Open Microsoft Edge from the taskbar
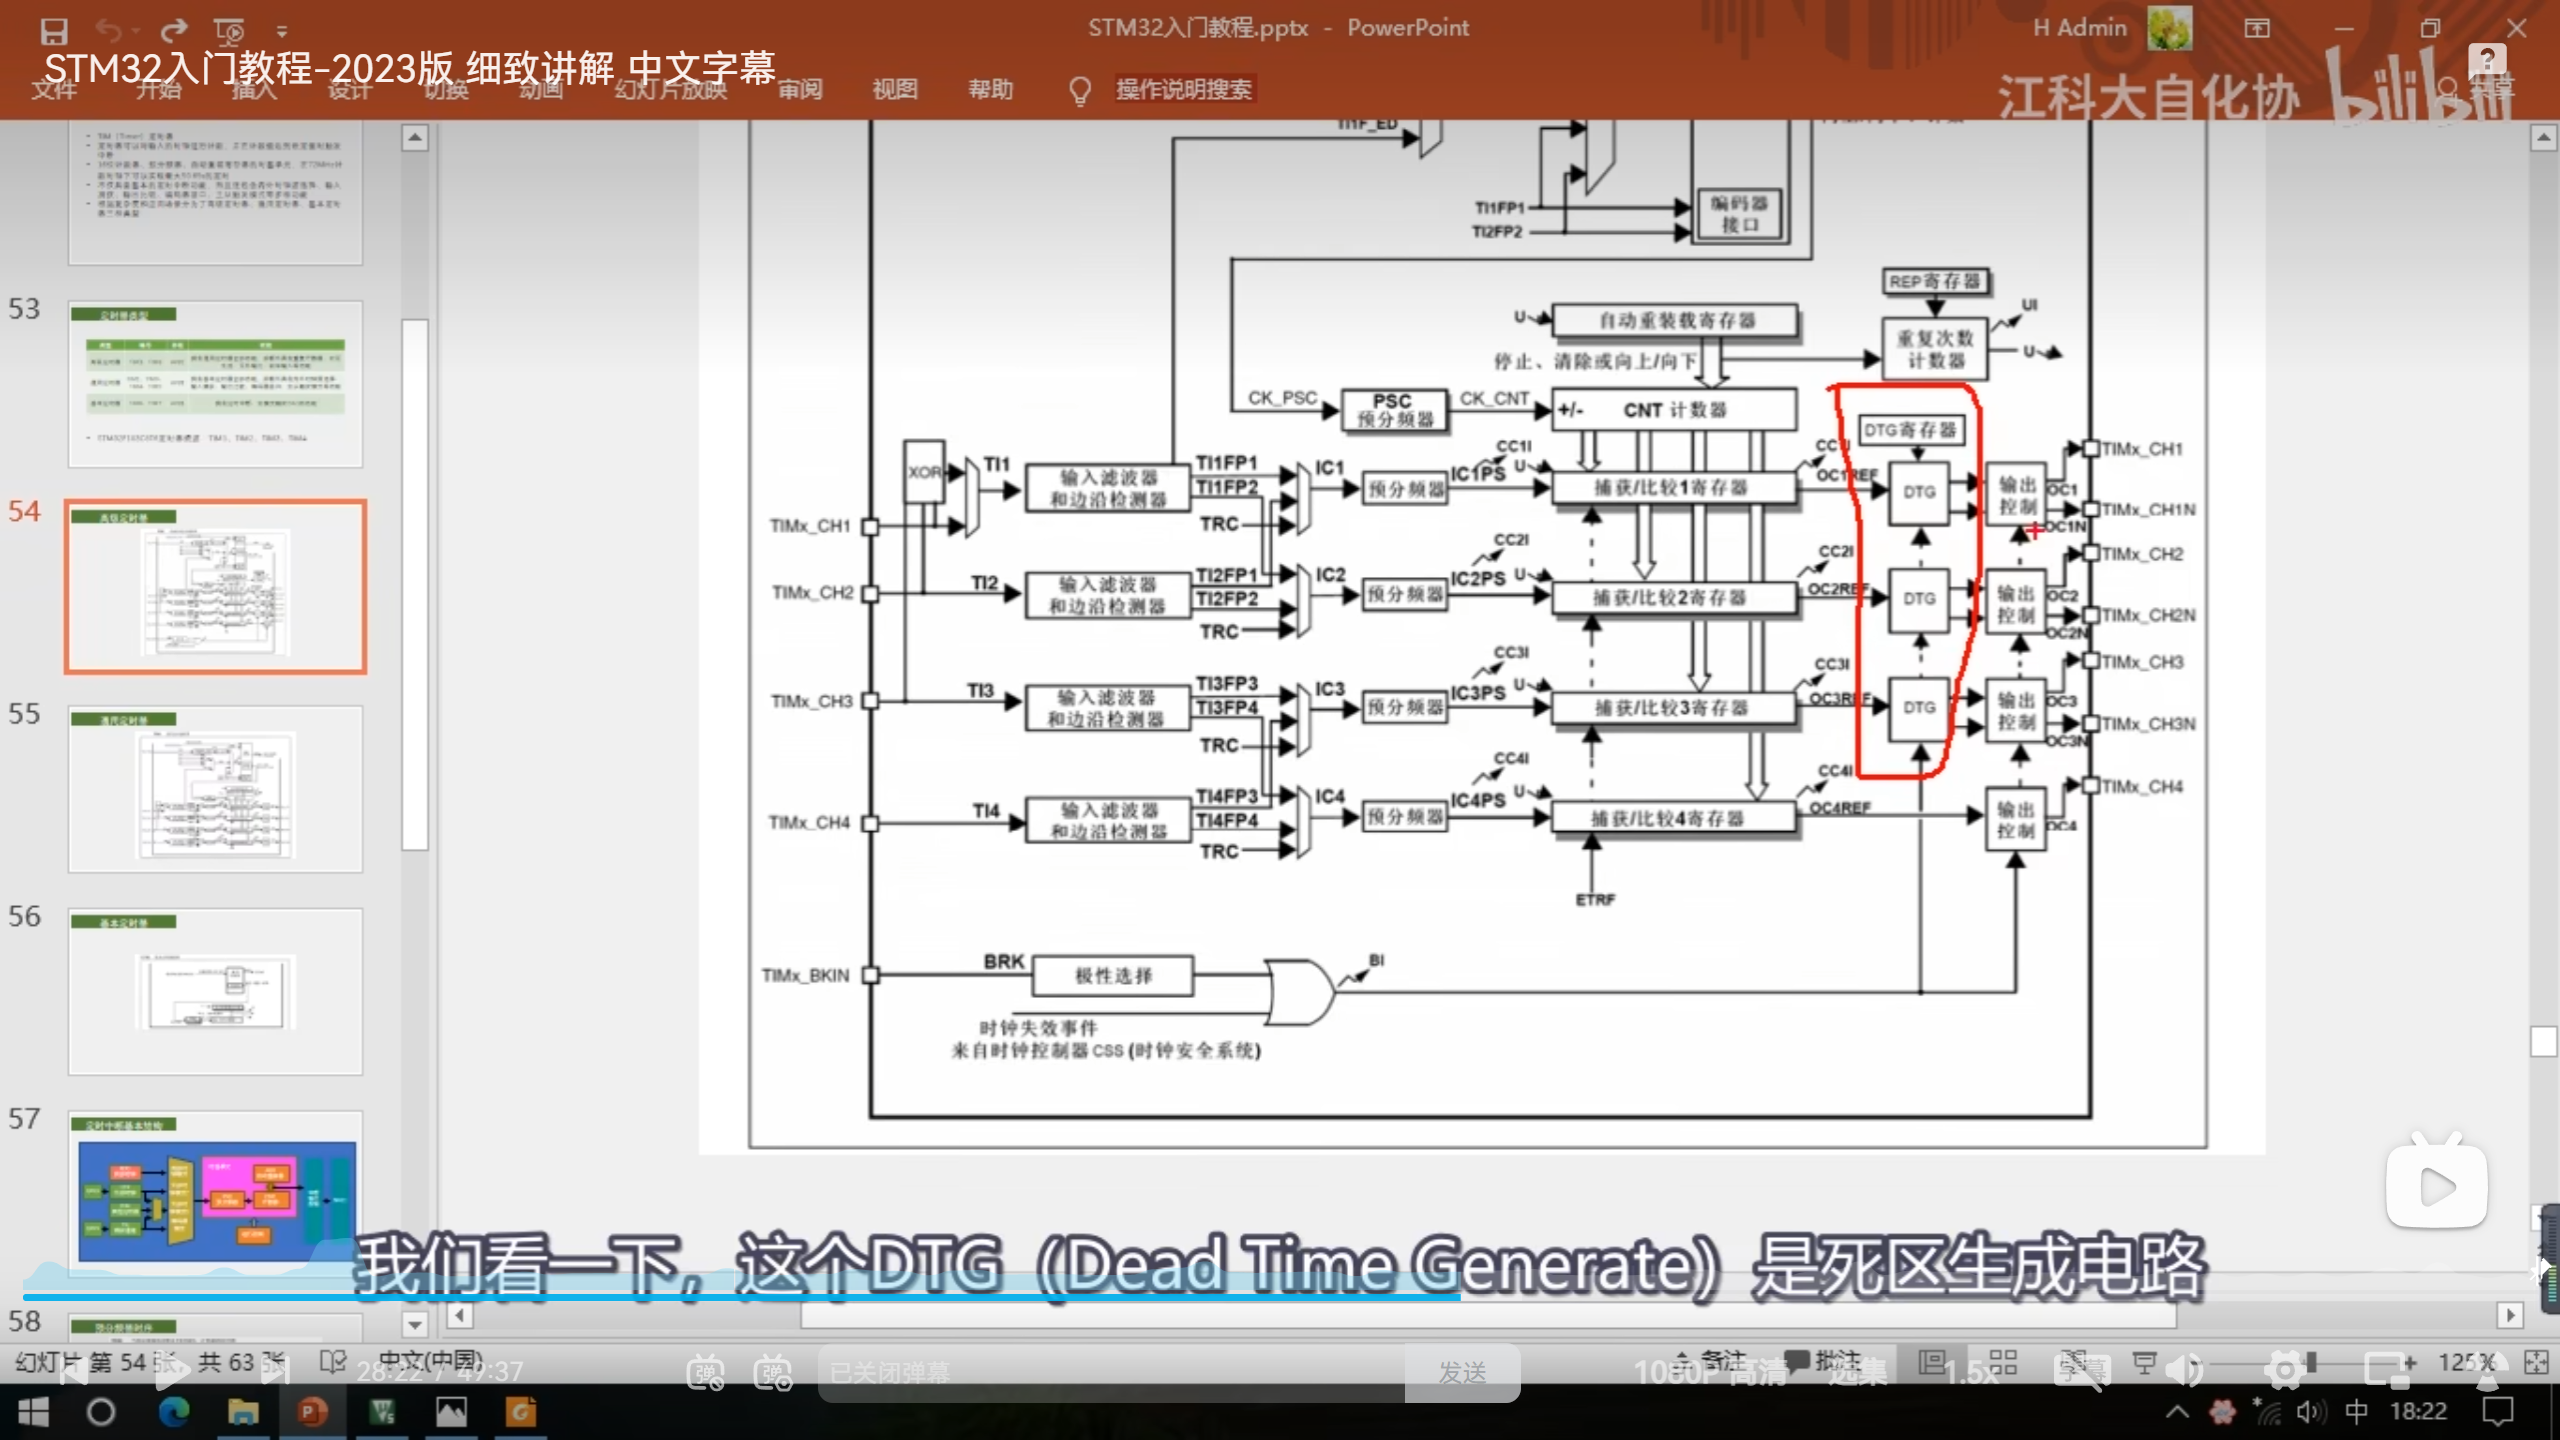This screenshot has height=1440, width=2560. click(x=174, y=1412)
